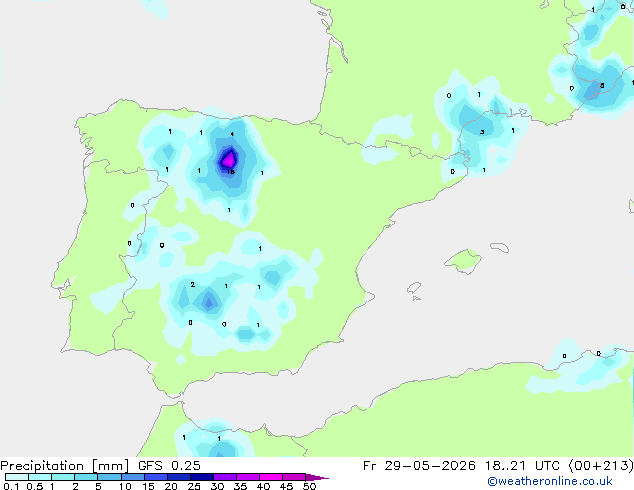Click the 'Precipitation [mm]' title text
634x490 pixels.
65,466
